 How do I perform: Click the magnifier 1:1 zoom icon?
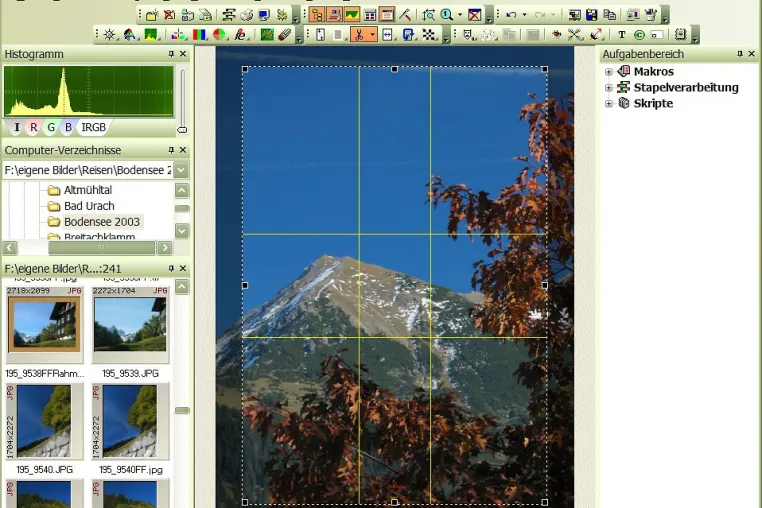[x=446, y=15]
